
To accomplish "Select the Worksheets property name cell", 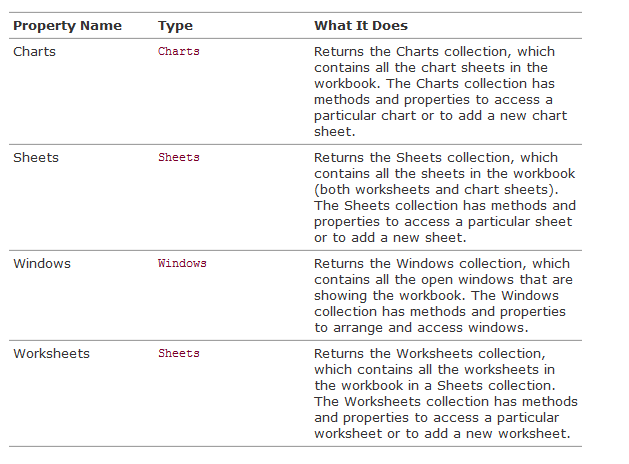I will 52,353.
